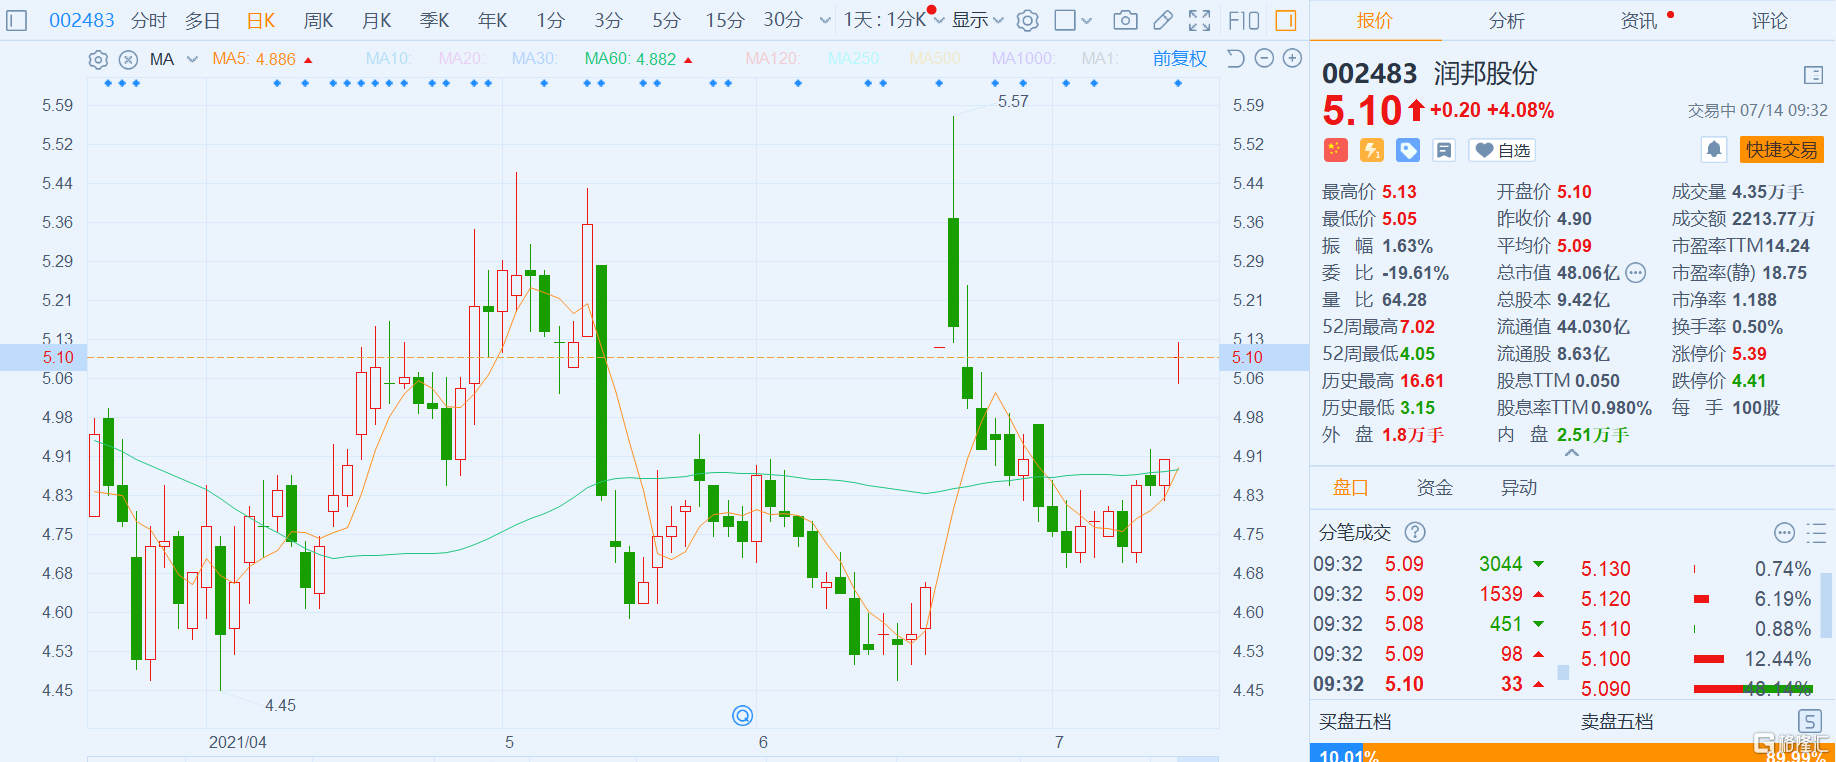Click the blue tag icon
Image resolution: width=1836 pixels, height=762 pixels.
[1408, 150]
